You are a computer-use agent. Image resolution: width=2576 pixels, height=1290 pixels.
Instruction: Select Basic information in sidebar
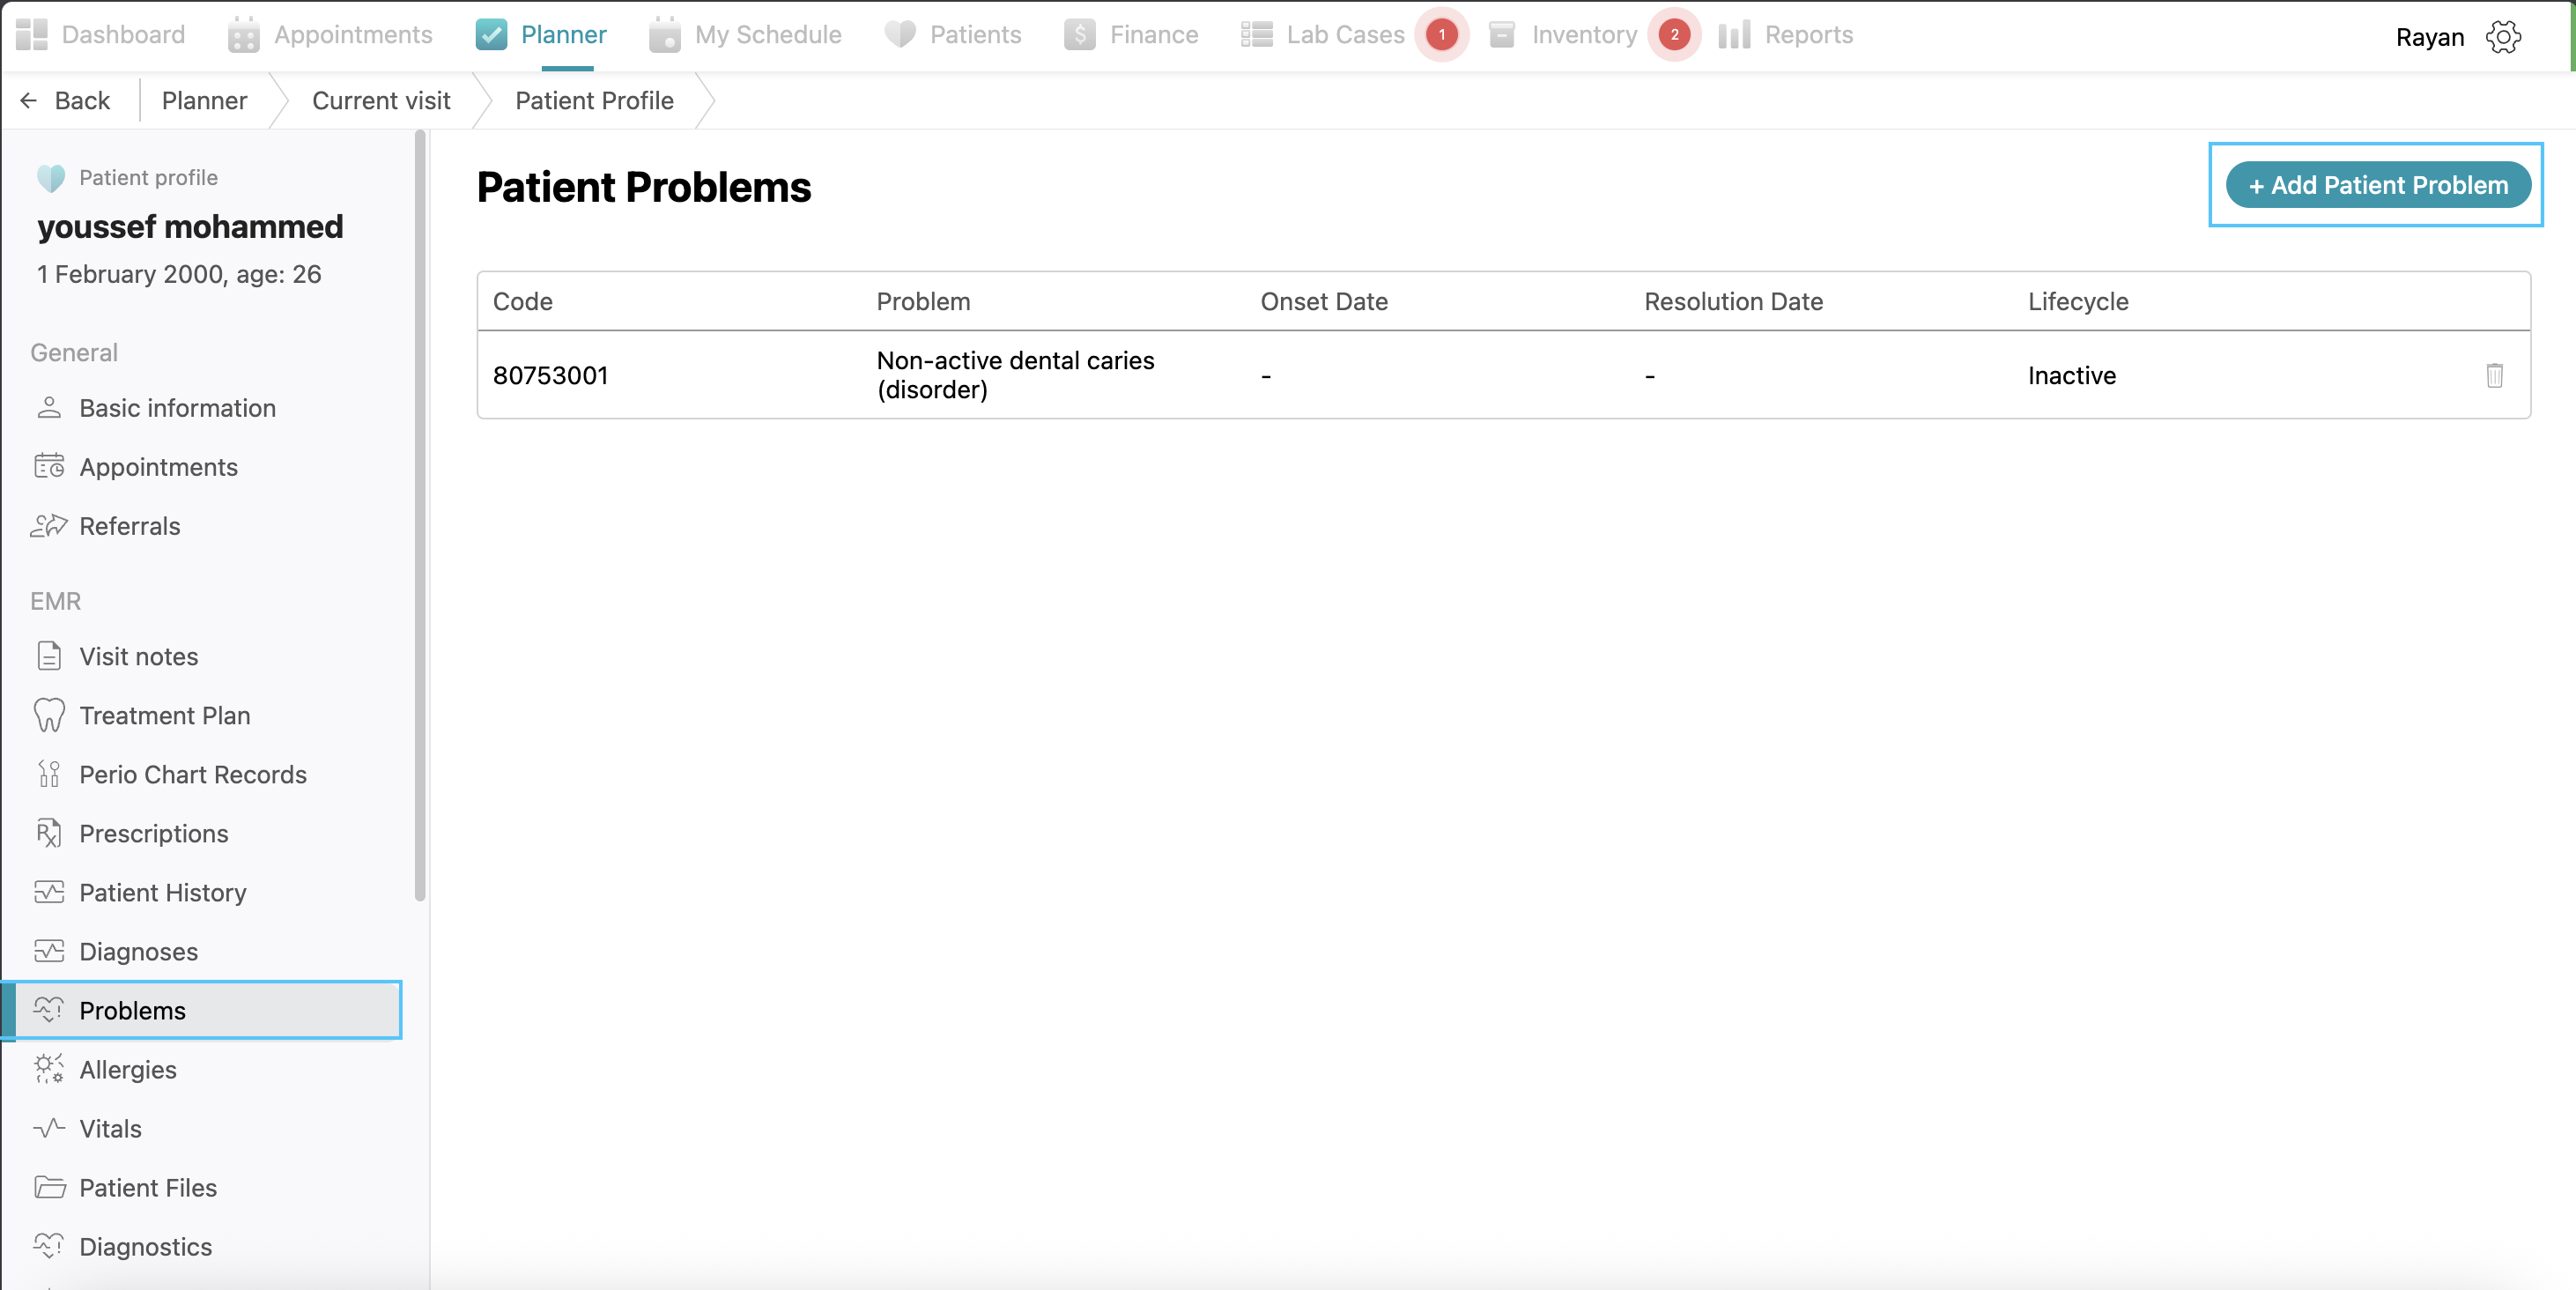pos(177,408)
